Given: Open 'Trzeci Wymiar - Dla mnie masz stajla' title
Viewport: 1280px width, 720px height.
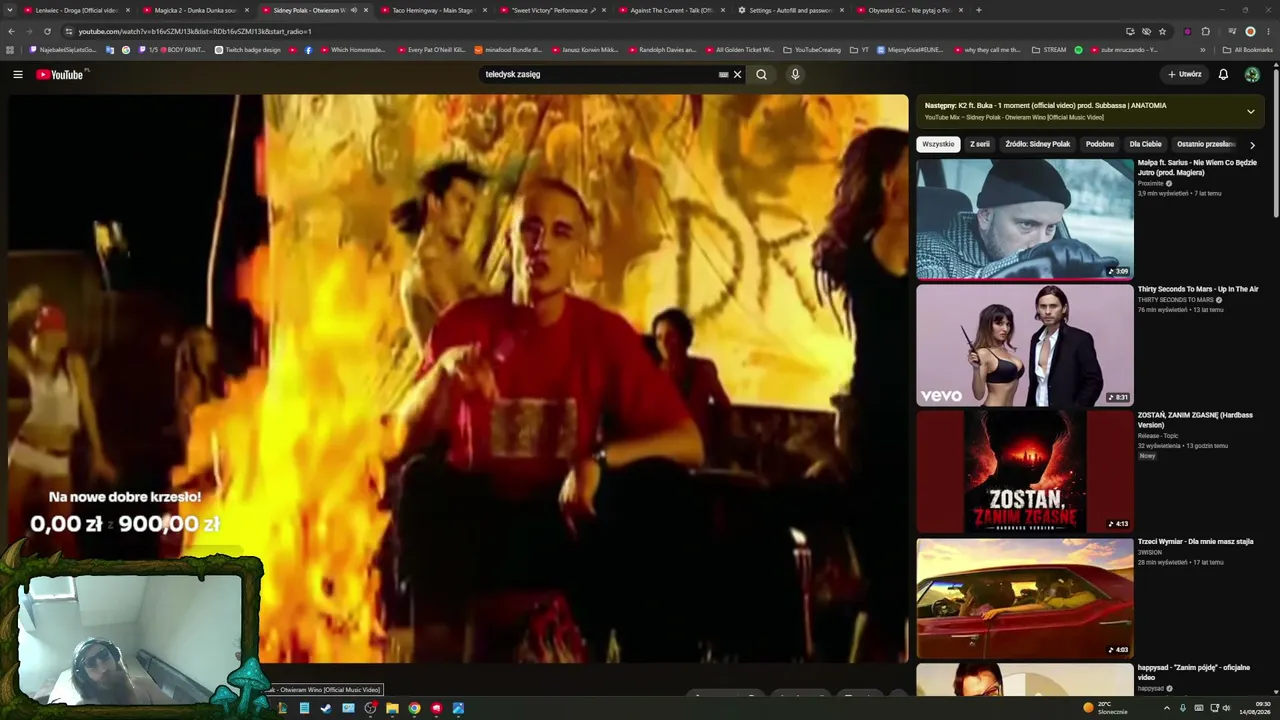Looking at the screenshot, I should click(x=1195, y=541).
